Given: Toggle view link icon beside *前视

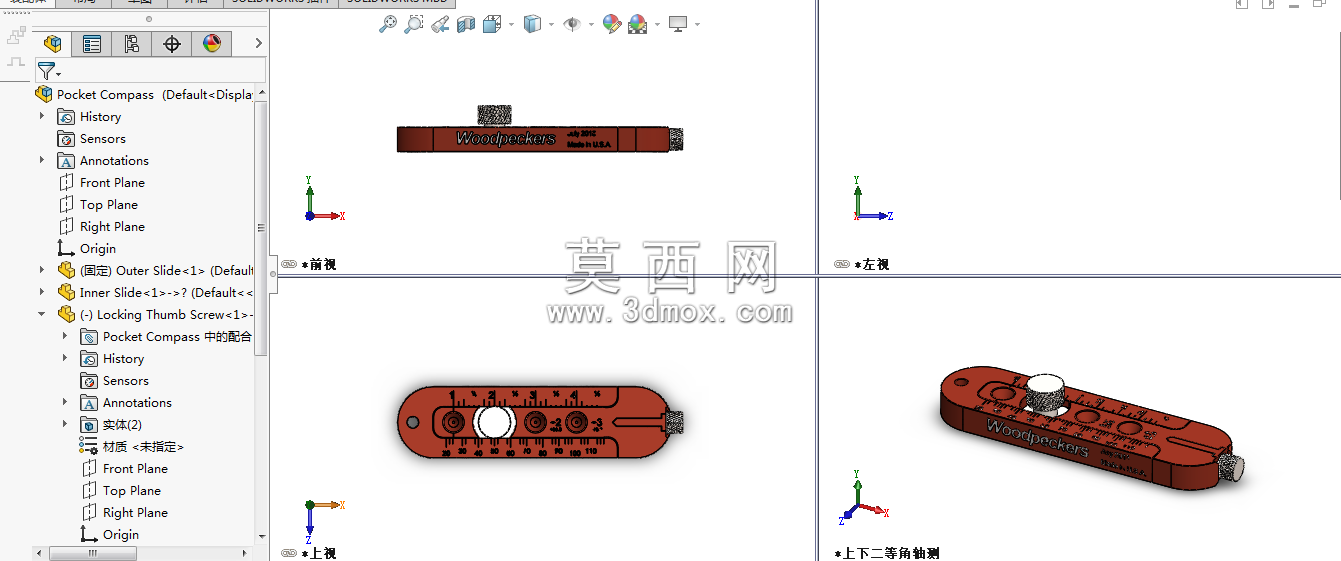Looking at the screenshot, I should click(289, 264).
